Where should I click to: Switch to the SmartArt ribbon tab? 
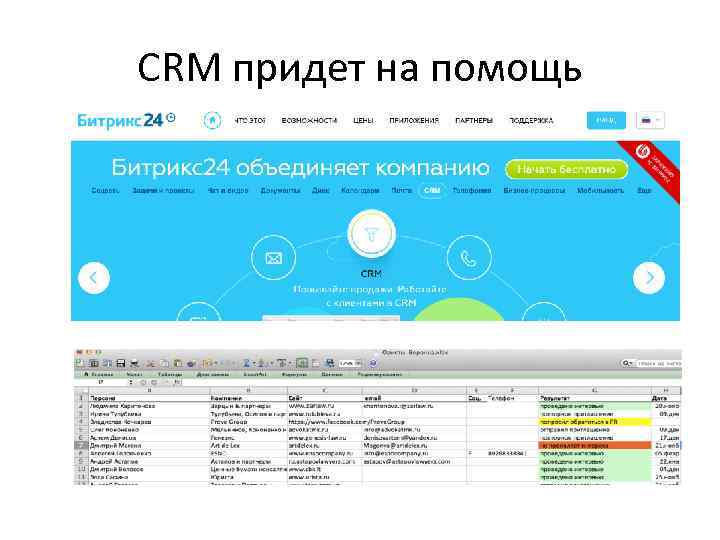[255, 374]
